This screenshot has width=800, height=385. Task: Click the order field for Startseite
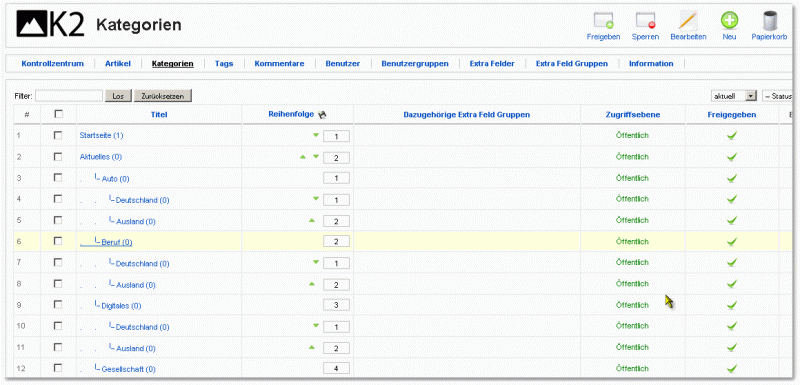pyautogui.click(x=336, y=136)
